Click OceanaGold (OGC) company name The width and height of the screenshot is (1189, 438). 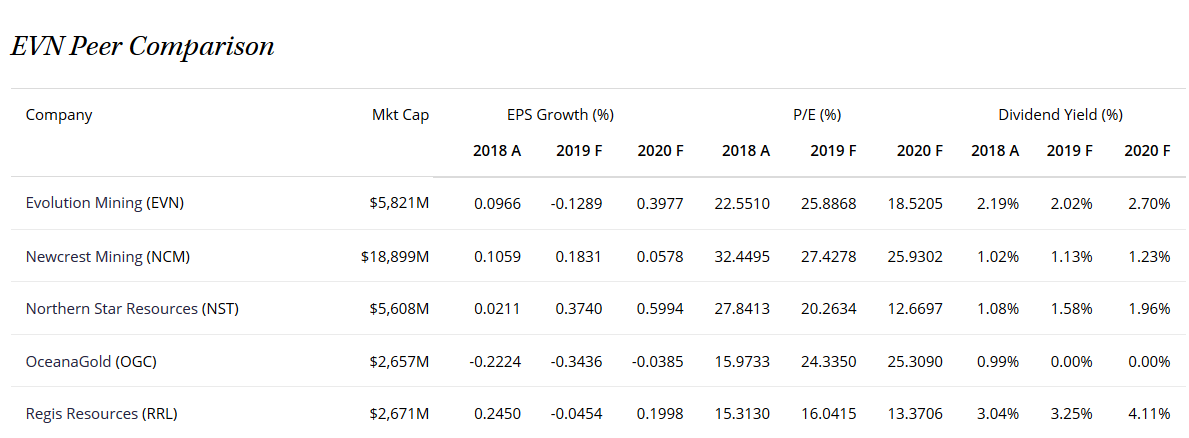(x=91, y=361)
